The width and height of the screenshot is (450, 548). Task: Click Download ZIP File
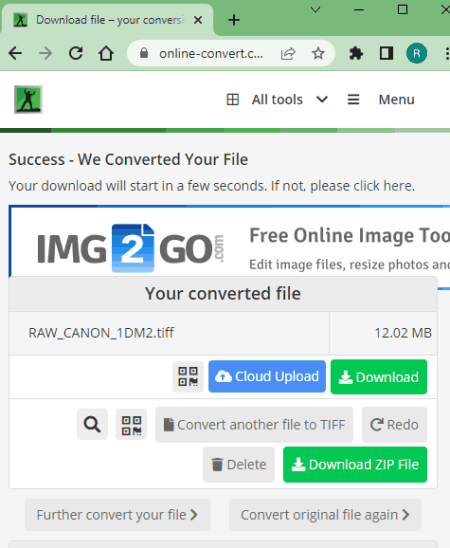pyautogui.click(x=355, y=464)
